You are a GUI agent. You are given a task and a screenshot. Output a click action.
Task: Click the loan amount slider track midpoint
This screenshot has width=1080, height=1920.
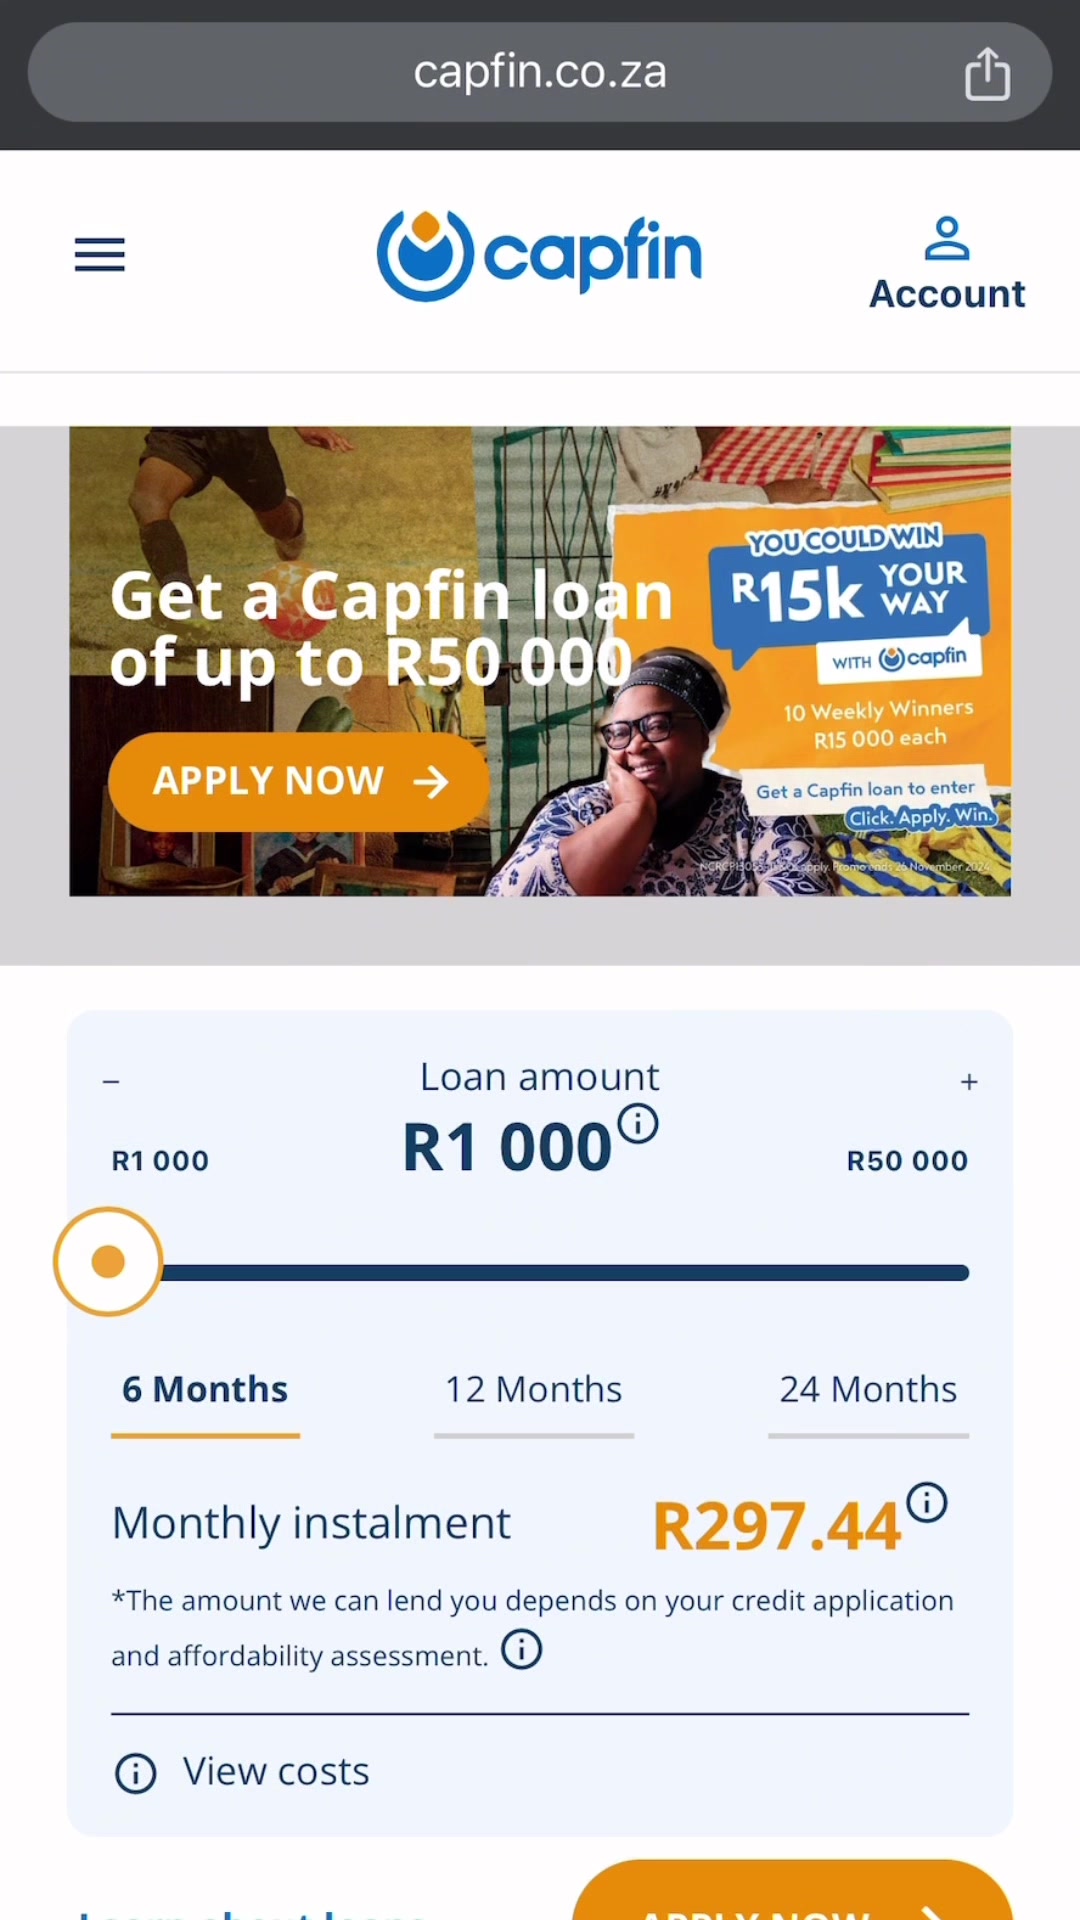click(540, 1273)
